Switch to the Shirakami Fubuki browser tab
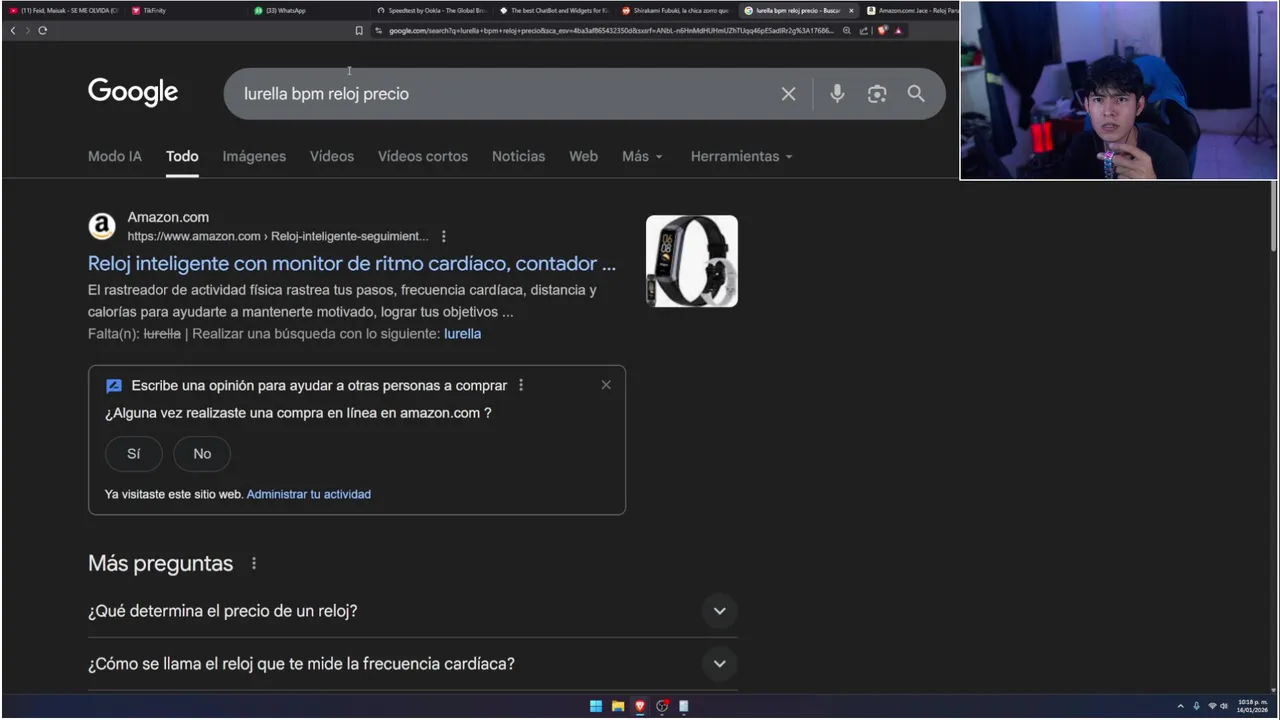 pos(676,10)
